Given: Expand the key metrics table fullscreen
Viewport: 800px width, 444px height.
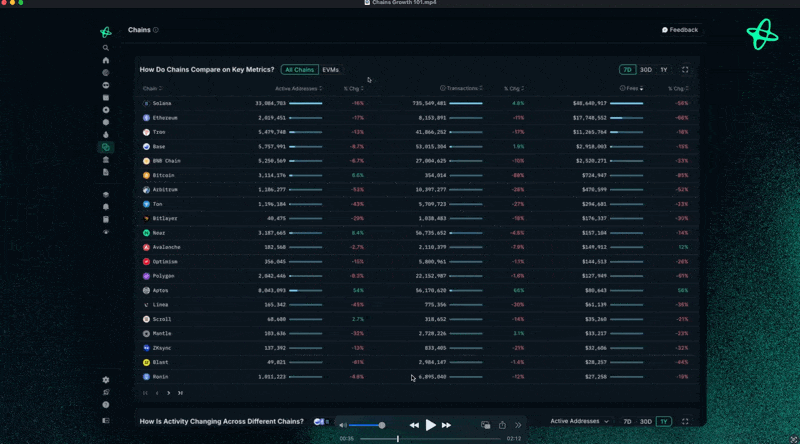Looking at the screenshot, I should tap(685, 70).
